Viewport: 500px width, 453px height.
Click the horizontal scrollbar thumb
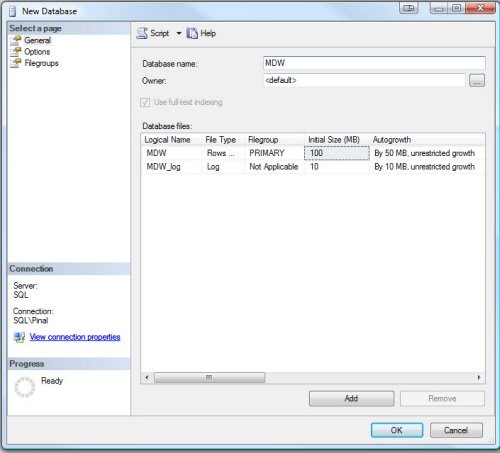click(x=209, y=377)
